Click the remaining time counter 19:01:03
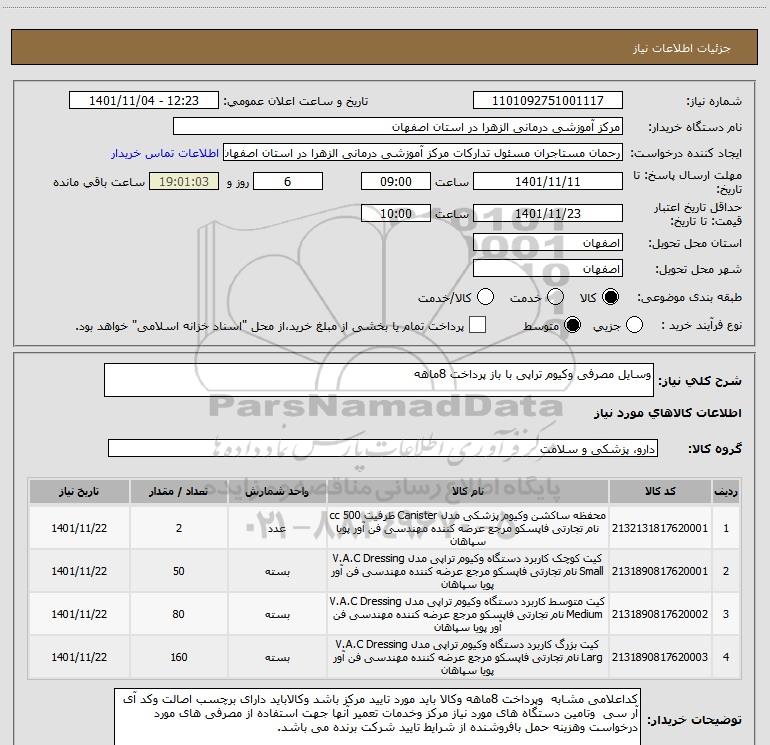Screen dimensions: 770x745 [184, 182]
